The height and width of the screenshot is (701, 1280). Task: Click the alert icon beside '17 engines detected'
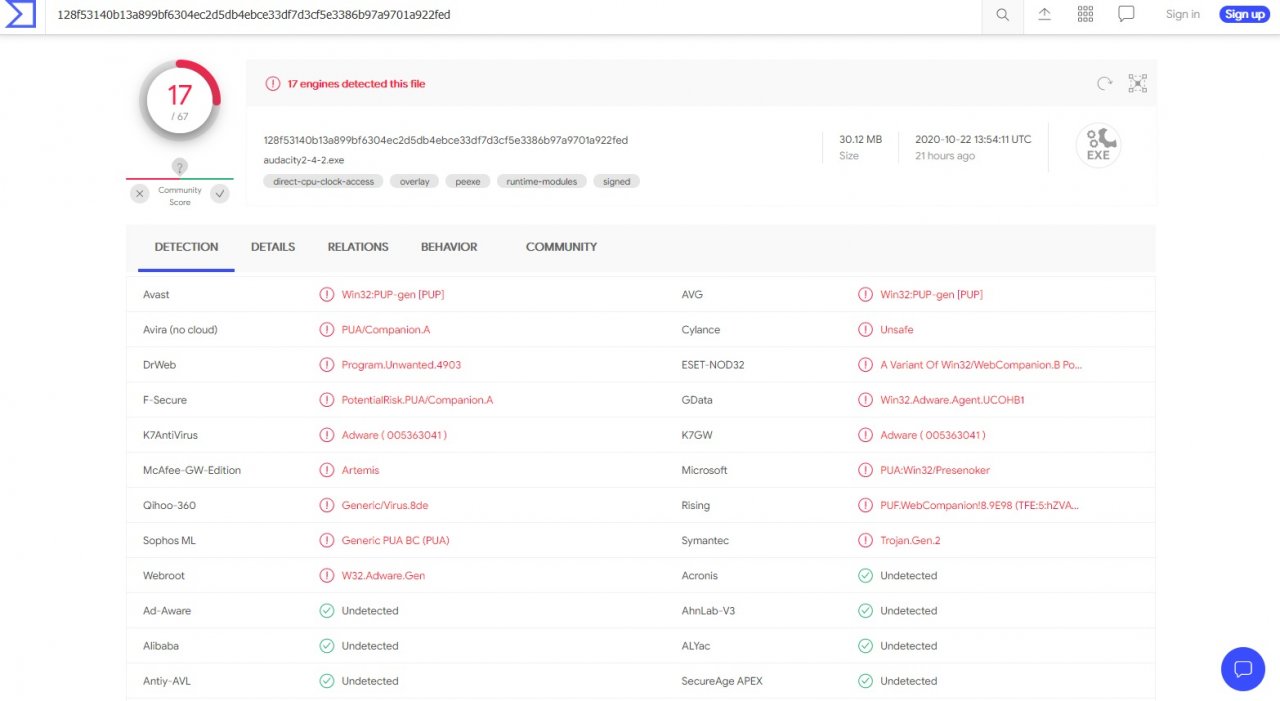click(272, 84)
